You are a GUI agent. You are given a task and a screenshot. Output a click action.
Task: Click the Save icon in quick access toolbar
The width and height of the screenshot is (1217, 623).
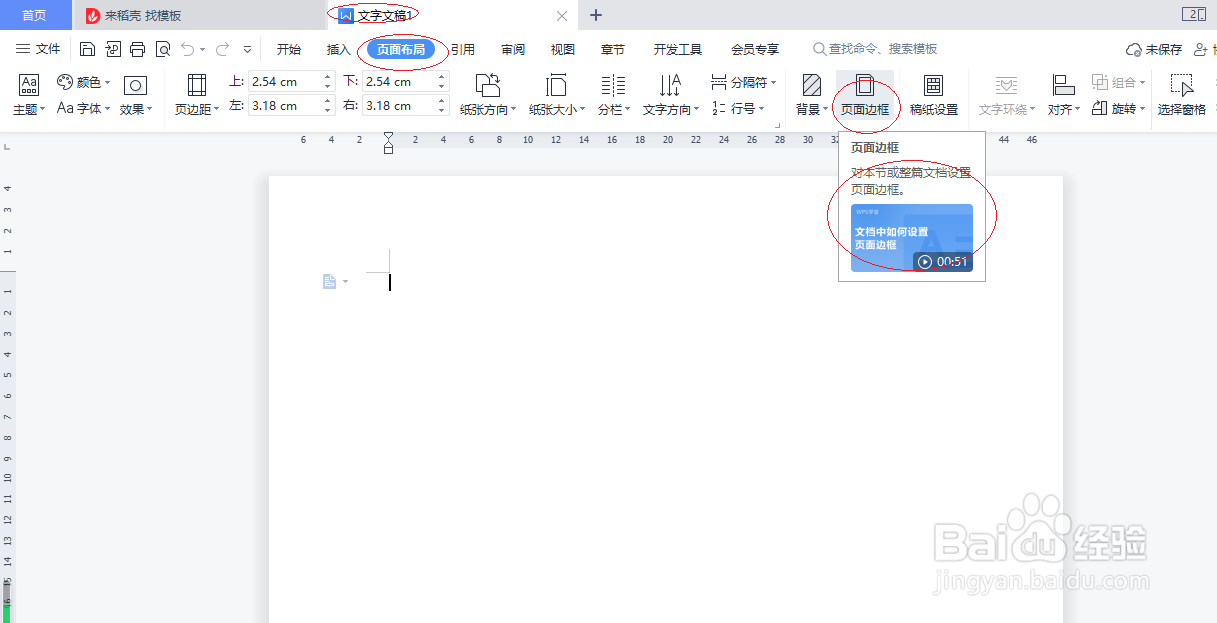pyautogui.click(x=88, y=48)
